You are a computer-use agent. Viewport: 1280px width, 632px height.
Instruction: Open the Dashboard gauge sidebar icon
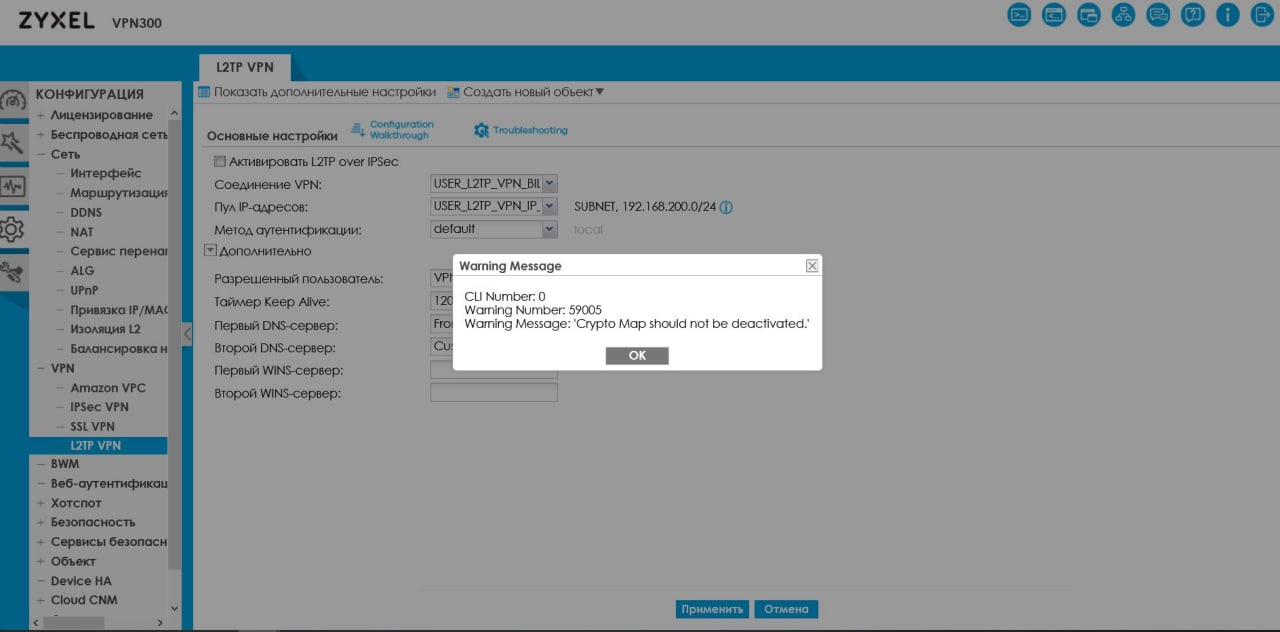[x=13, y=101]
